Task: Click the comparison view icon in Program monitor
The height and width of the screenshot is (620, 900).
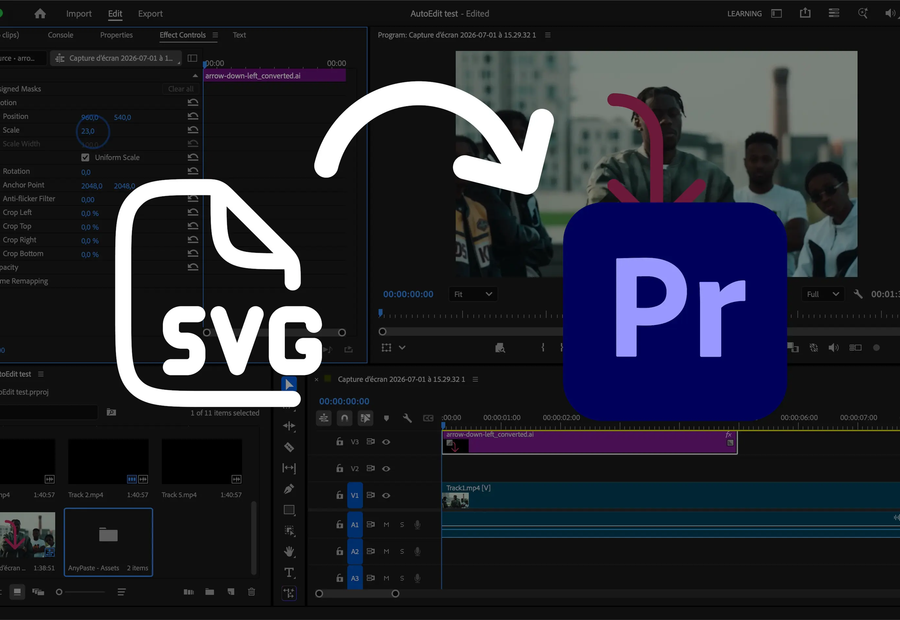Action: tap(855, 347)
